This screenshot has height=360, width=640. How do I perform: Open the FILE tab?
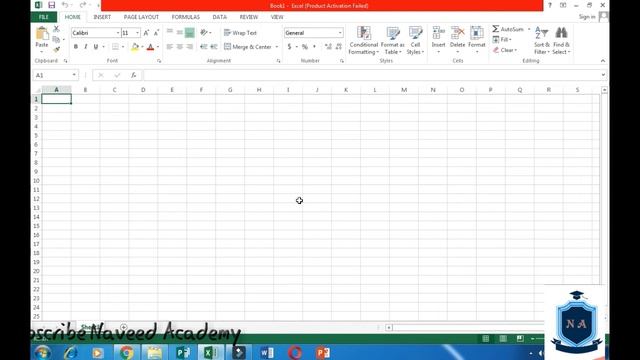click(44, 17)
